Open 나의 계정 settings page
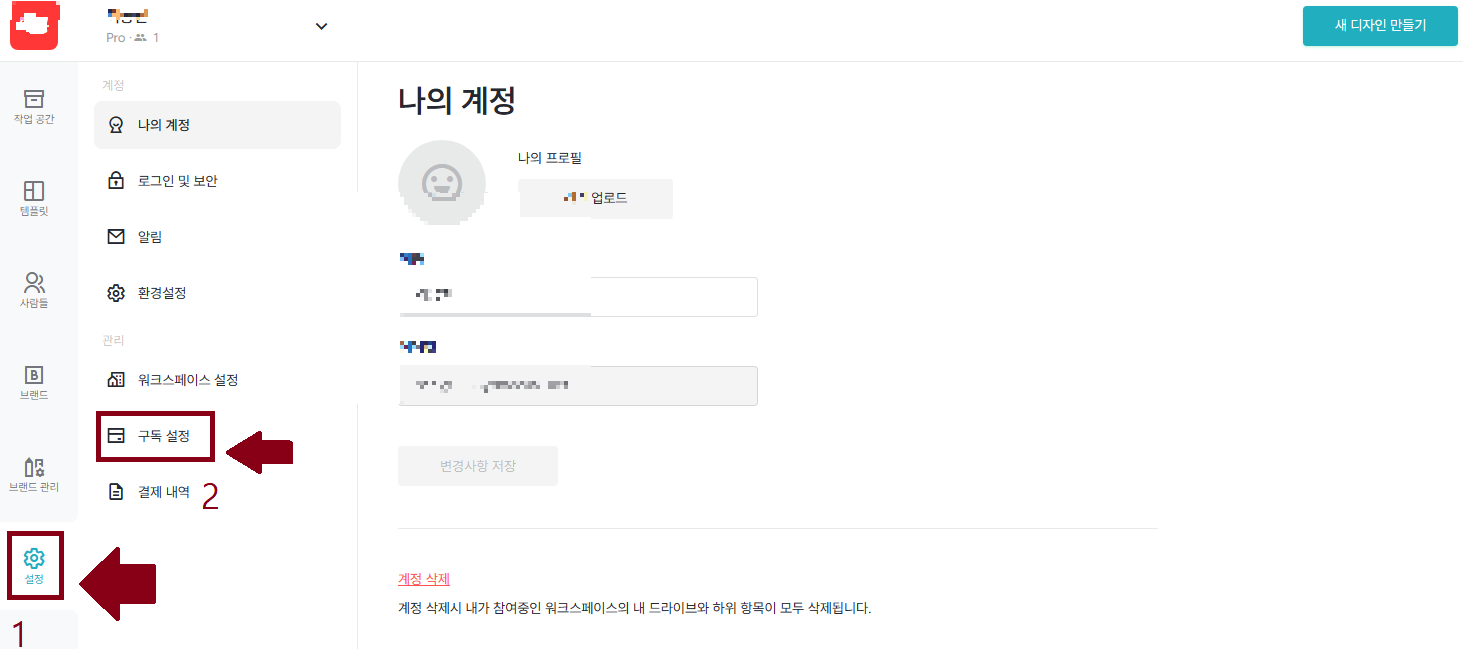The image size is (1463, 649). (x=163, y=124)
